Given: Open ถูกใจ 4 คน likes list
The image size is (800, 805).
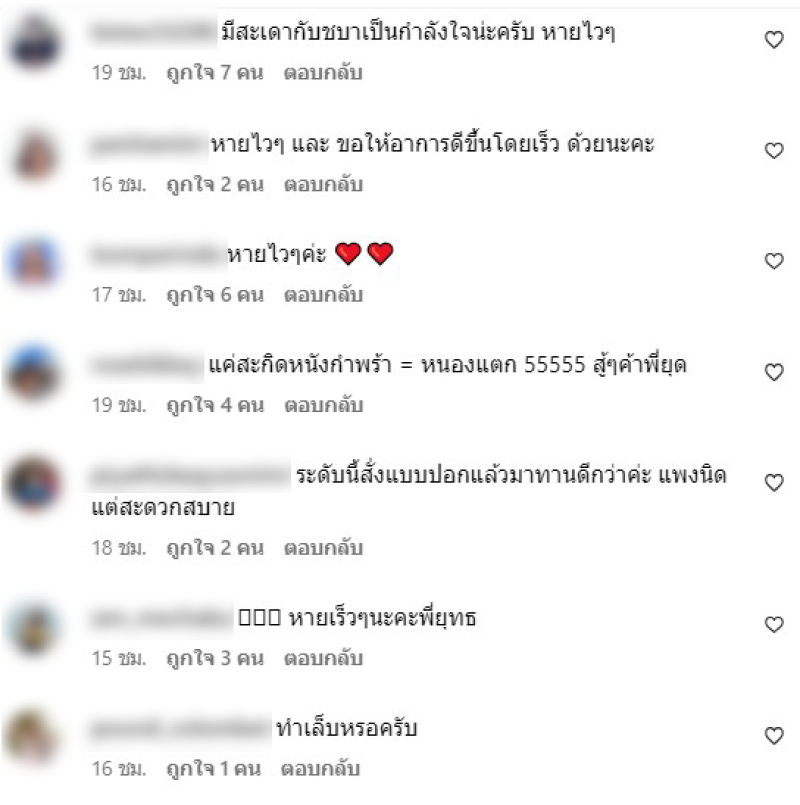Looking at the screenshot, I should (x=215, y=405).
